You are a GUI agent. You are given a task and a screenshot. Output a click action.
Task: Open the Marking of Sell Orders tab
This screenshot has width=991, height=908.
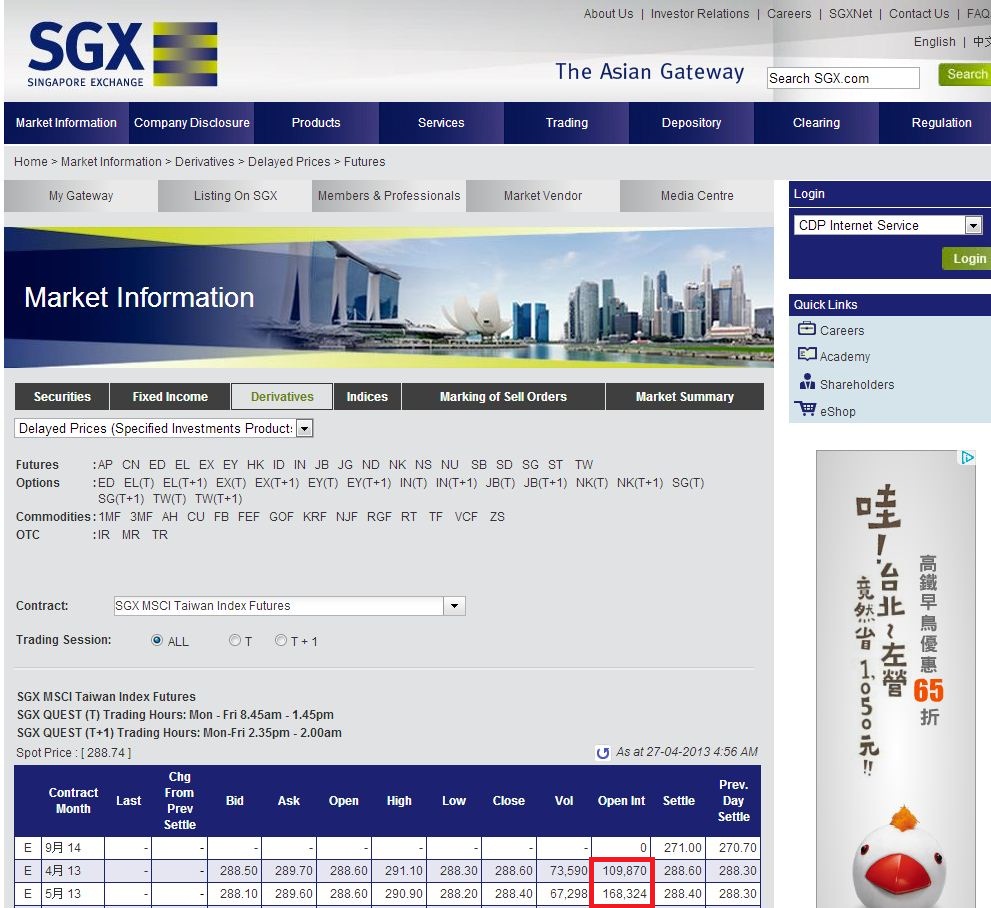click(503, 397)
